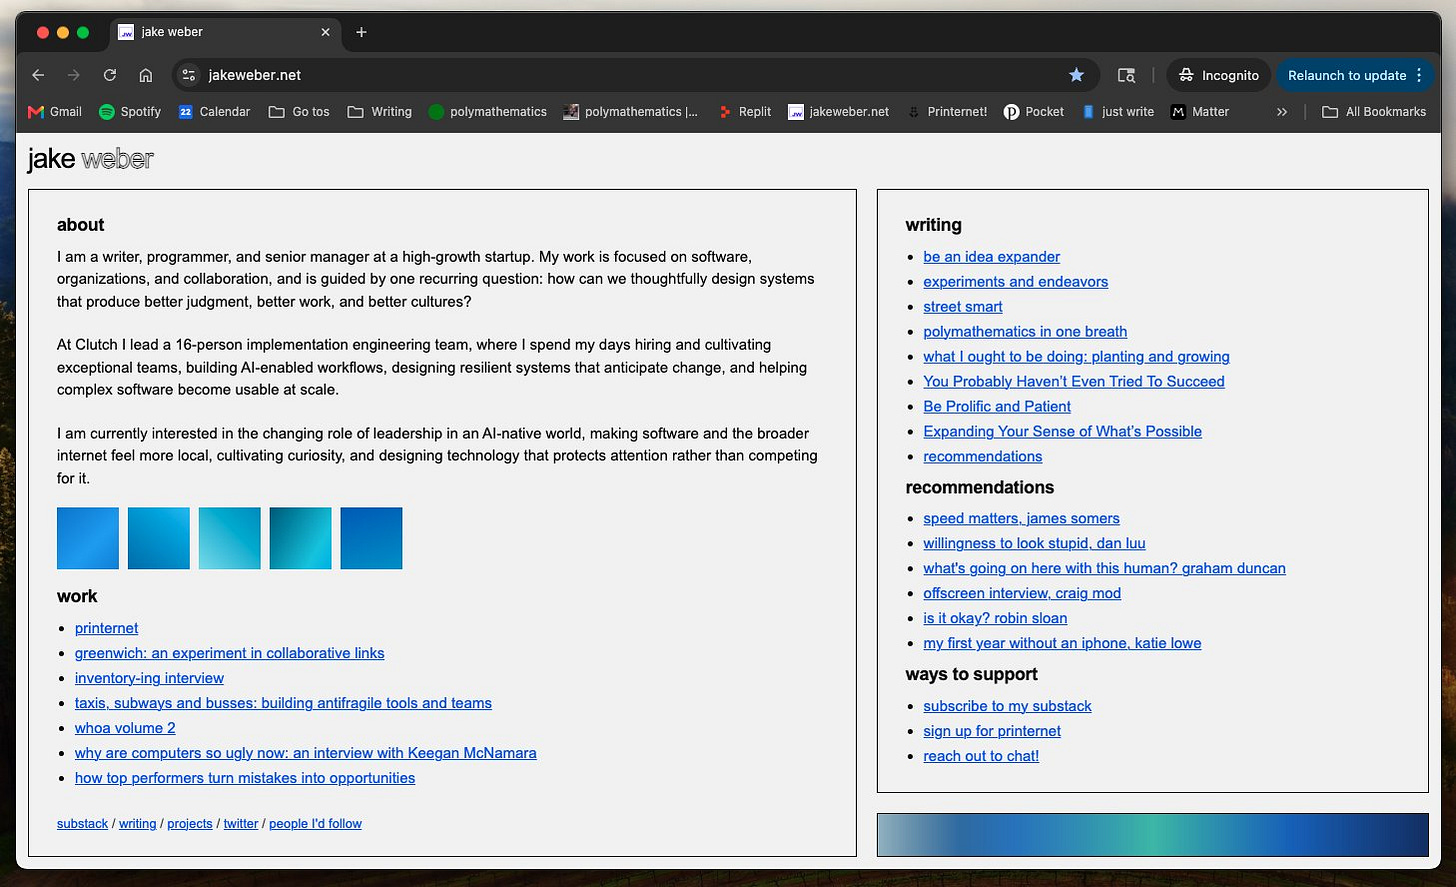Click the browser back arrow
1456x887 pixels.
click(38, 75)
